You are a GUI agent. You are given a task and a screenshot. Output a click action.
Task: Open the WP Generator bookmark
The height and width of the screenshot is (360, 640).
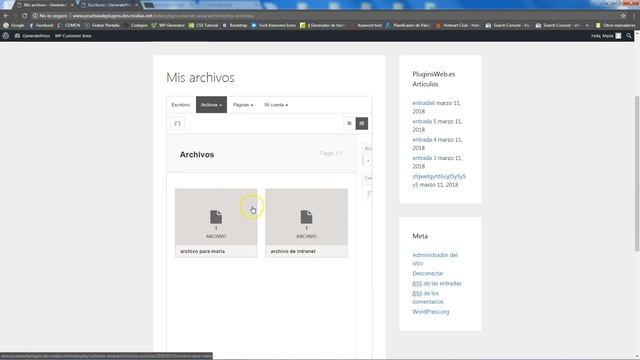168,25
